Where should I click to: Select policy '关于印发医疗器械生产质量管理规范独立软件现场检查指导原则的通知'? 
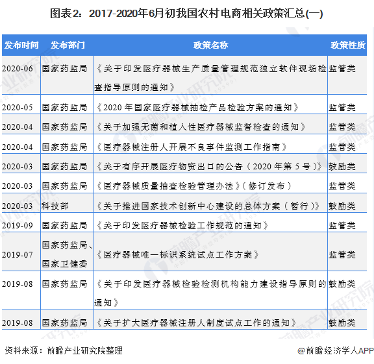point(211,78)
